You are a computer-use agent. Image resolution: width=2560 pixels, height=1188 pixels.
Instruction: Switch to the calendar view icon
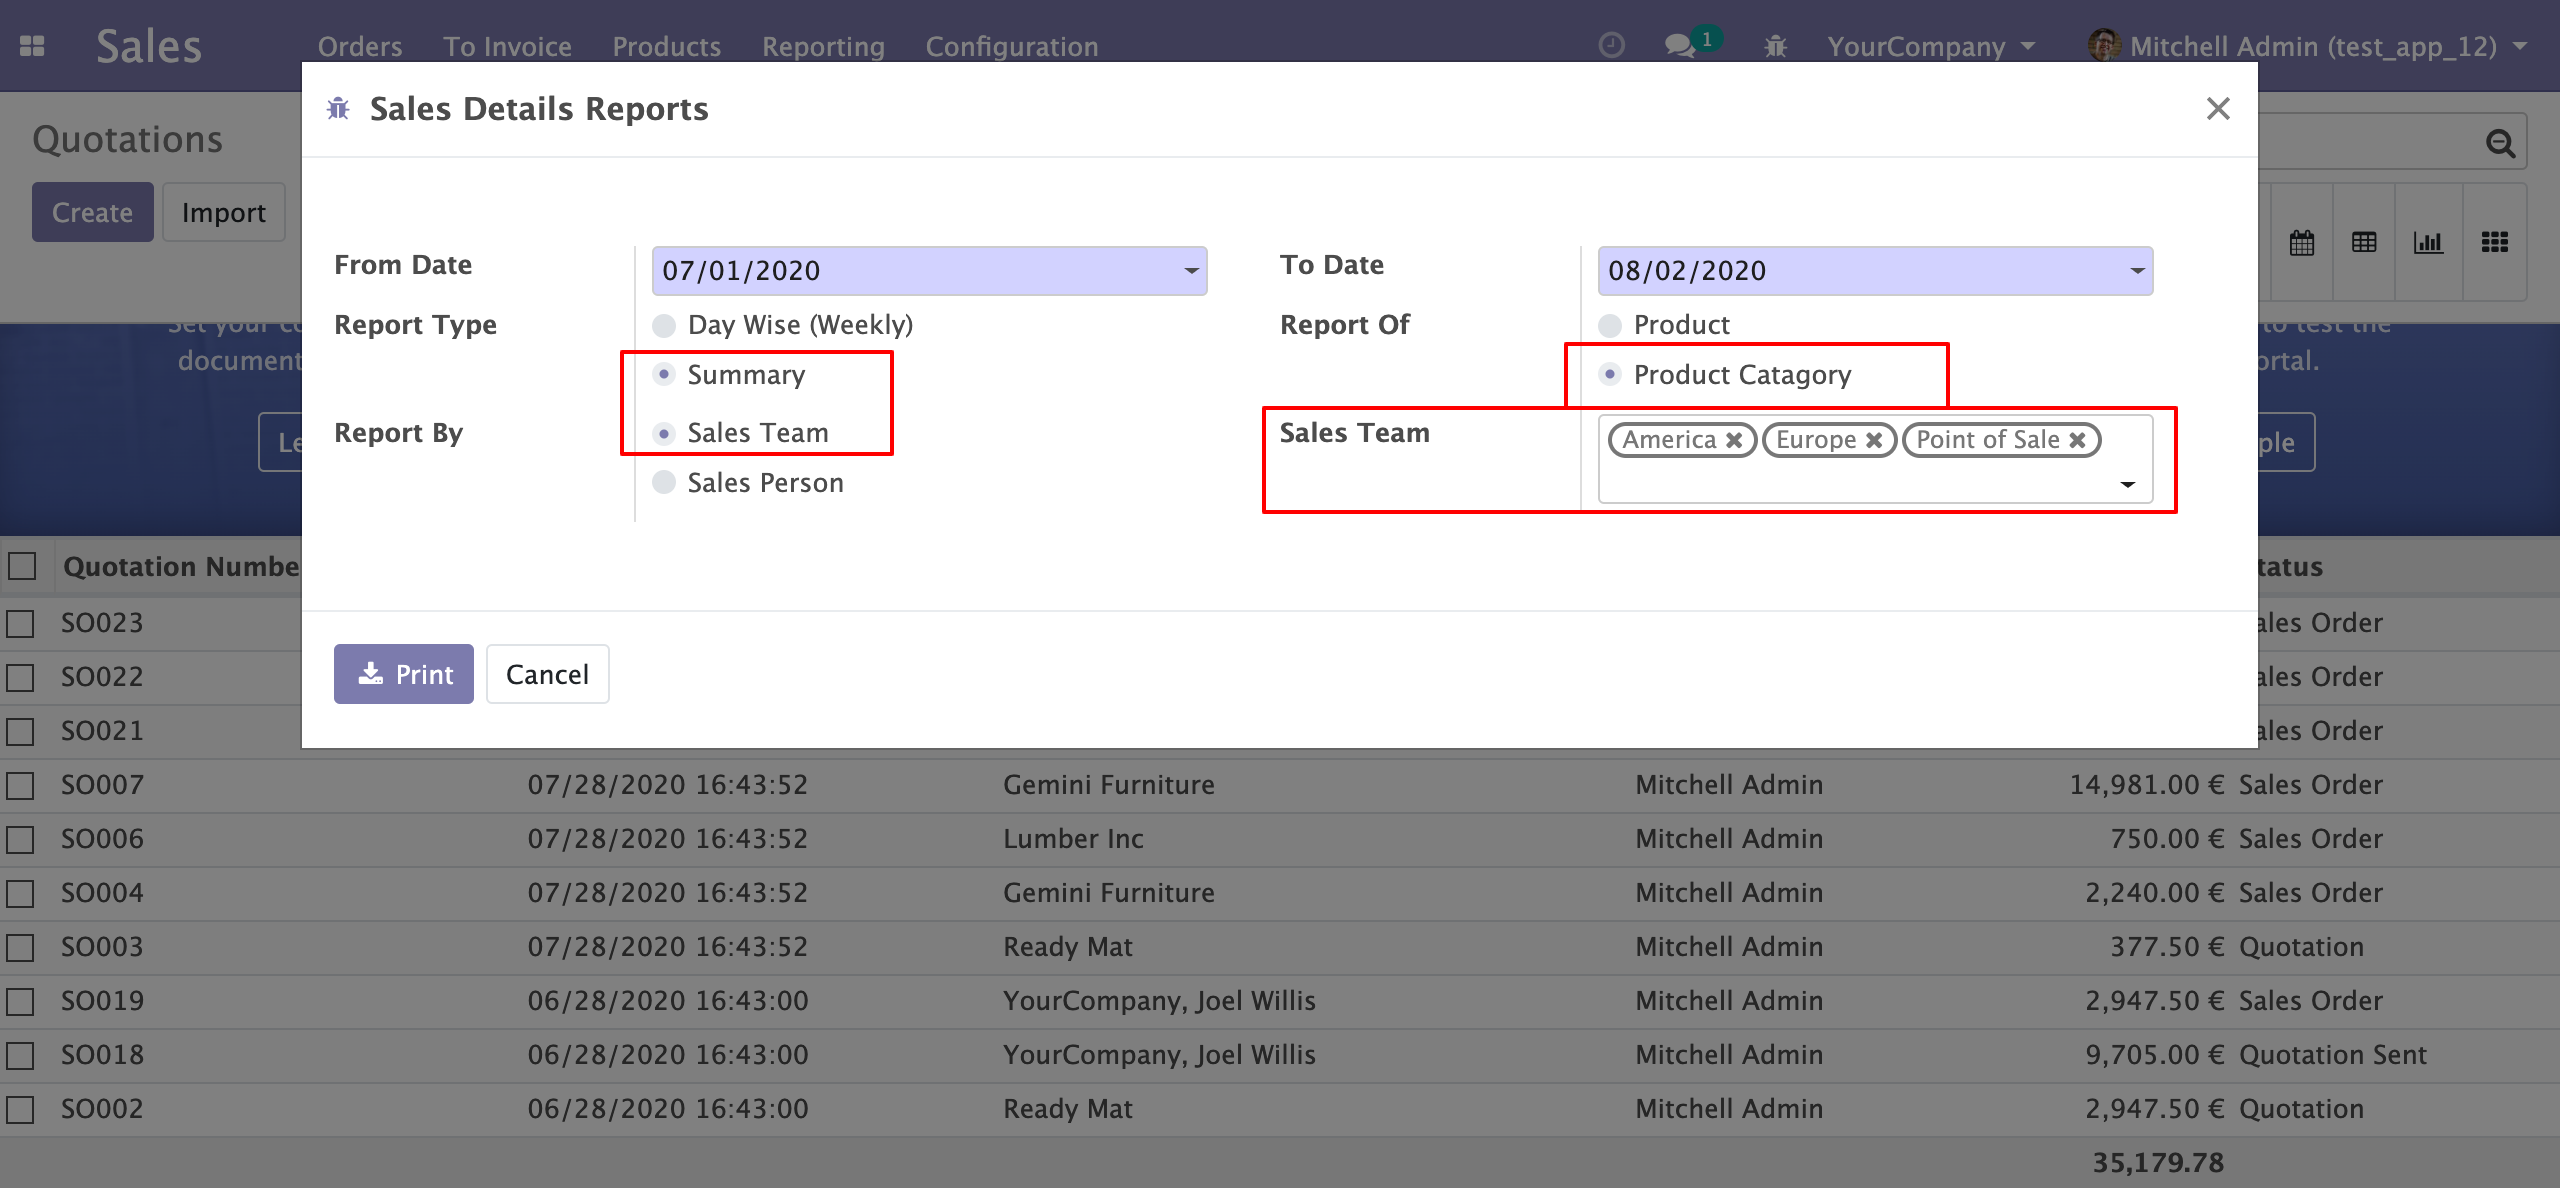pyautogui.click(x=2301, y=242)
